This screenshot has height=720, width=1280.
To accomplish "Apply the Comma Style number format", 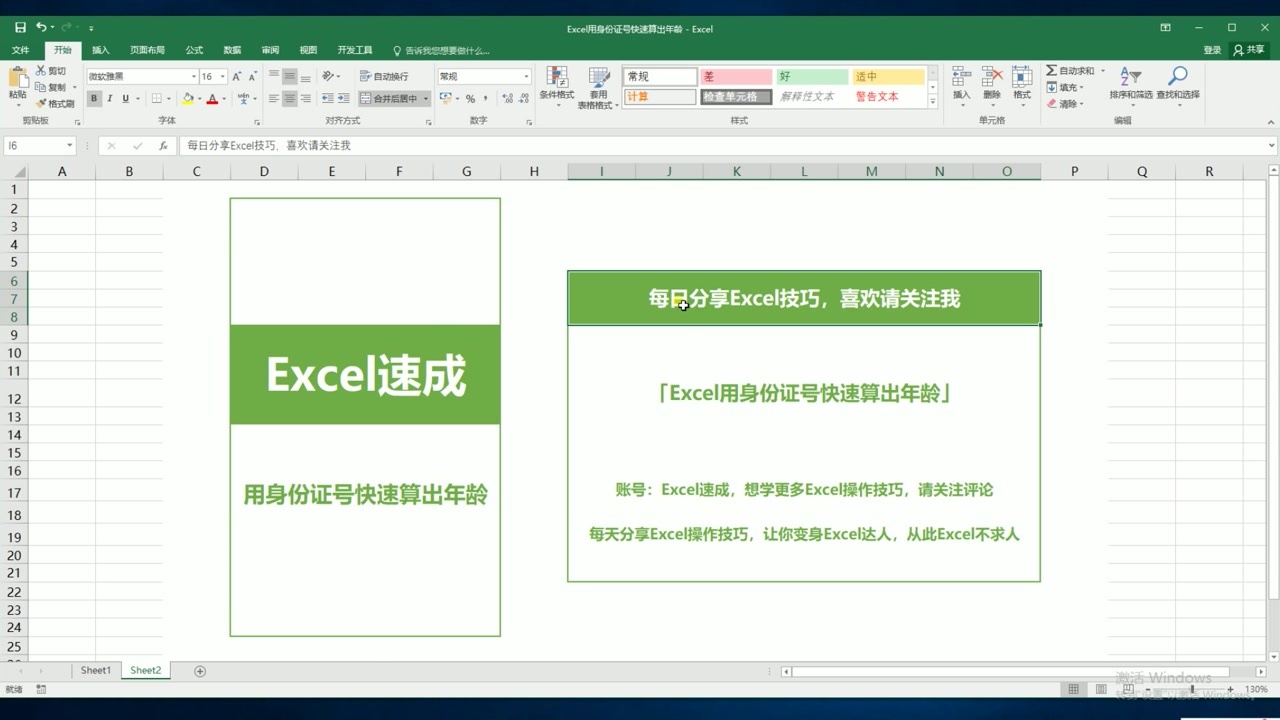I will point(486,98).
